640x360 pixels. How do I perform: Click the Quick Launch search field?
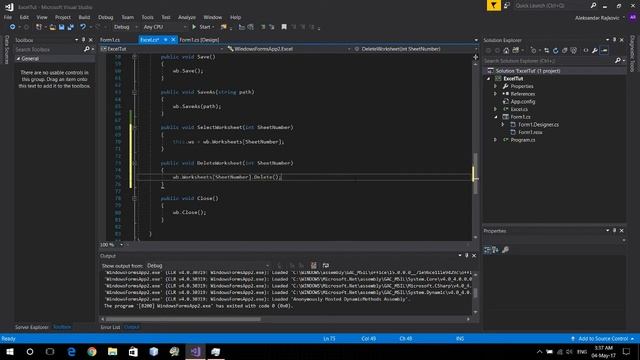coord(552,6)
